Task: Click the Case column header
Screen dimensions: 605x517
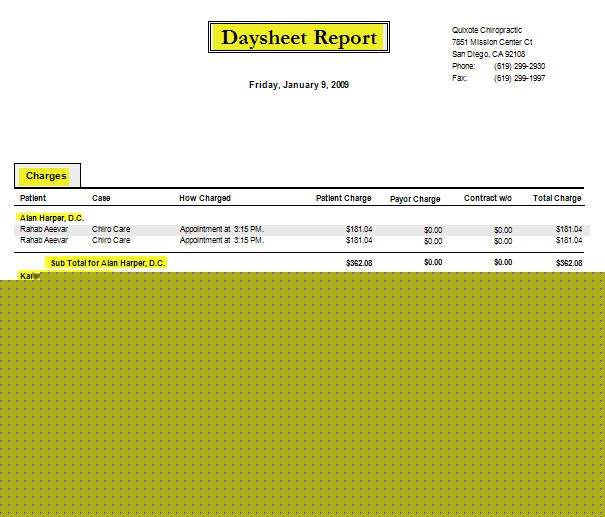Action: point(101,198)
